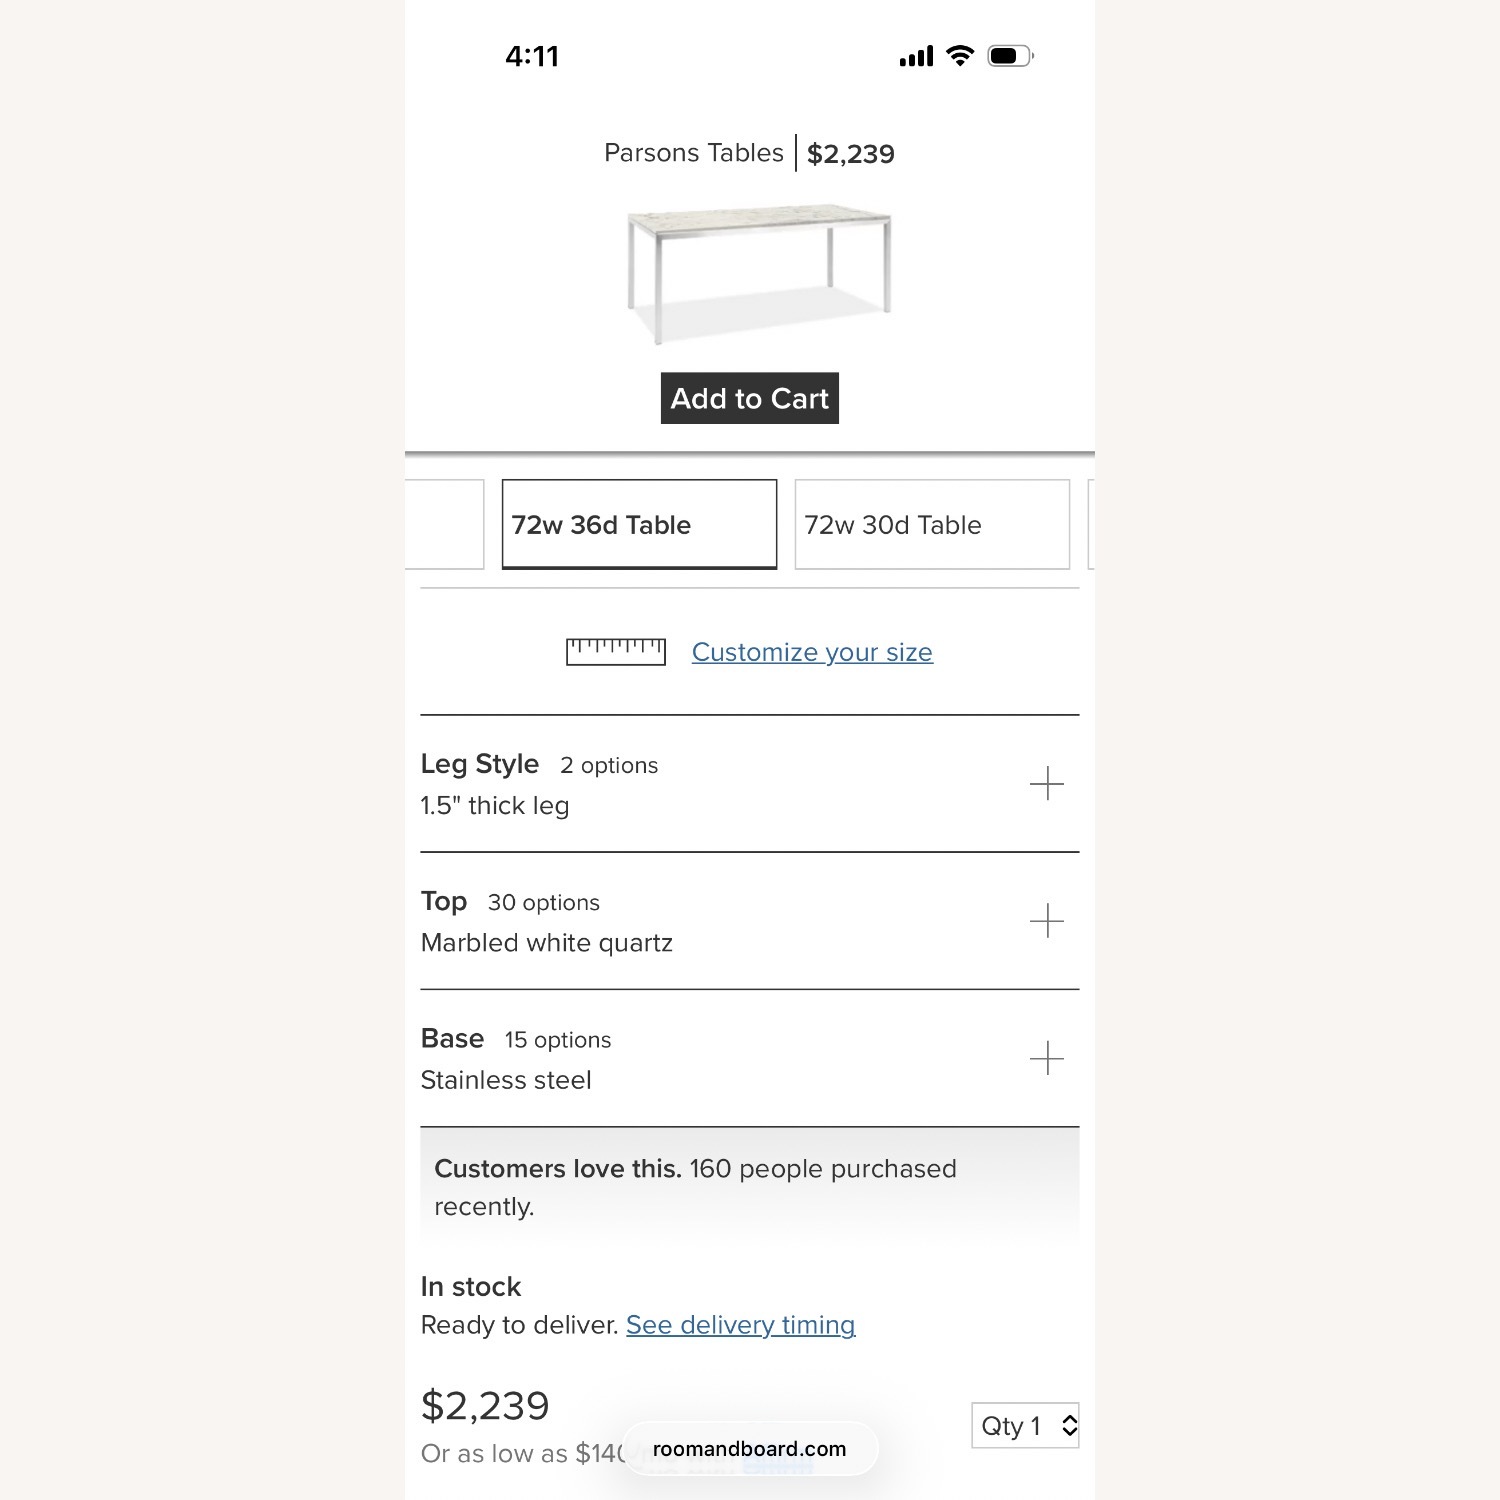
Task: Open the See delivery timing link
Action: [740, 1325]
